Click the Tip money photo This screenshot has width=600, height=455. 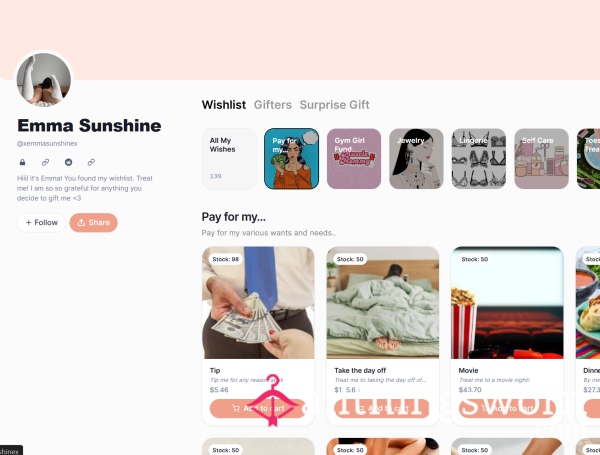tap(258, 303)
